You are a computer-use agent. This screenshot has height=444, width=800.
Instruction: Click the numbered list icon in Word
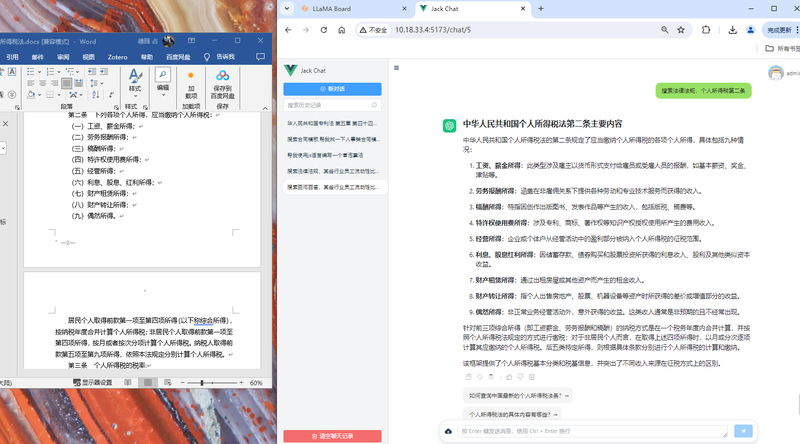click(x=50, y=72)
